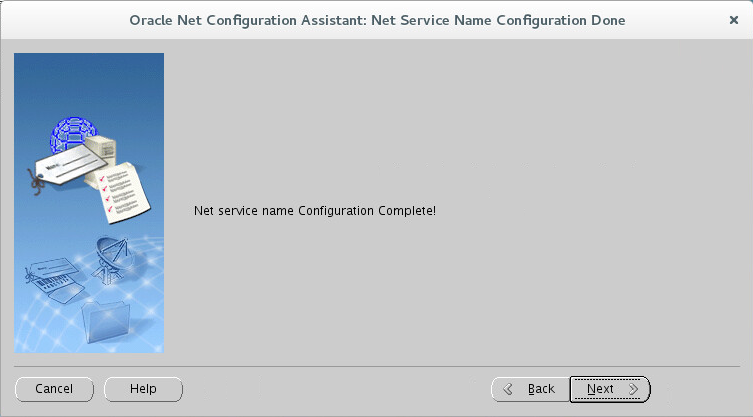753x417 pixels.
Task: Close the configuration window with X
Action: click(x=734, y=20)
